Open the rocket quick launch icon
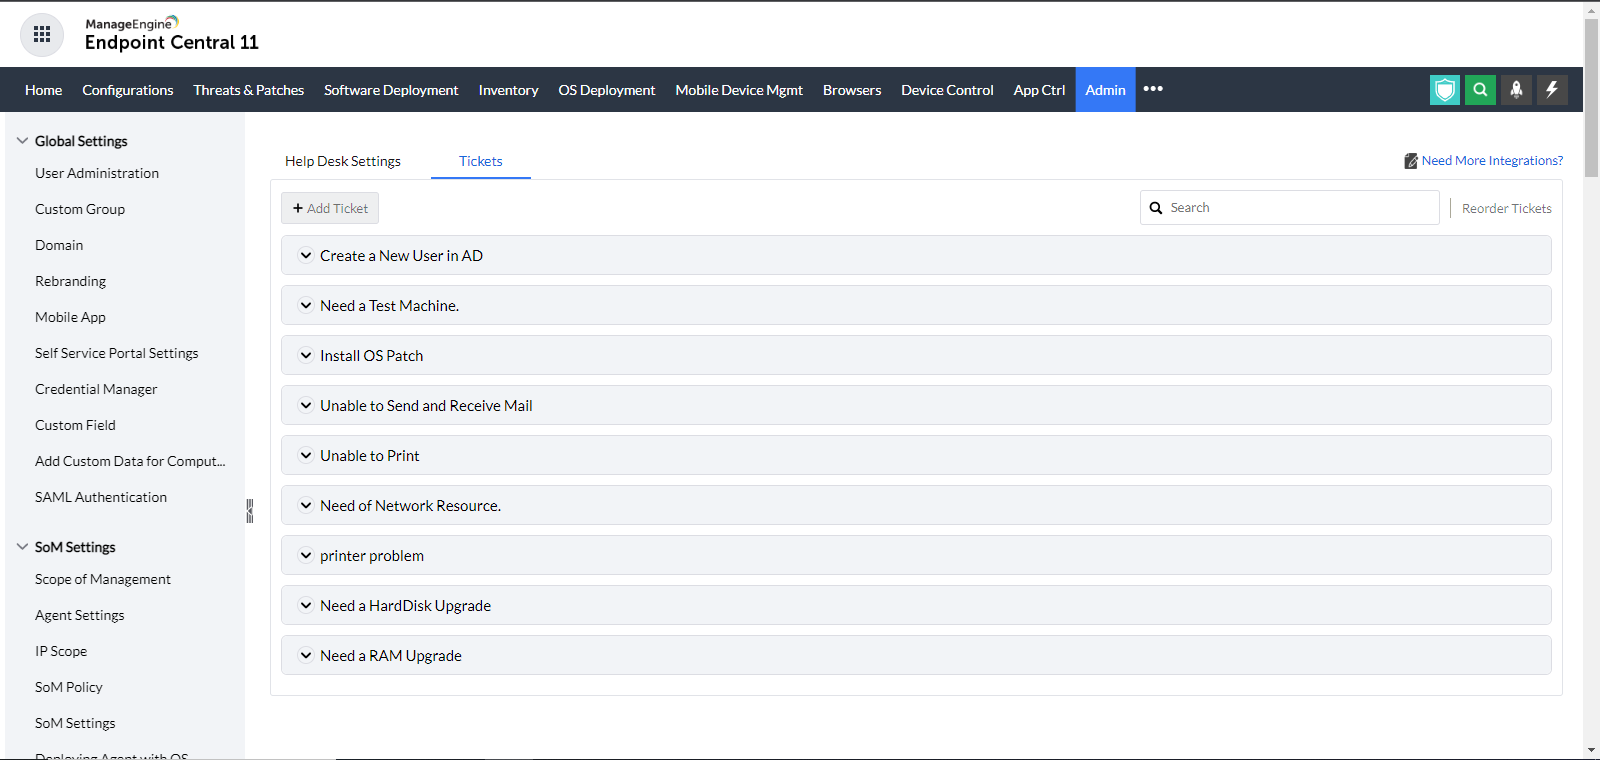Viewport: 1600px width, 760px height. [1516, 90]
